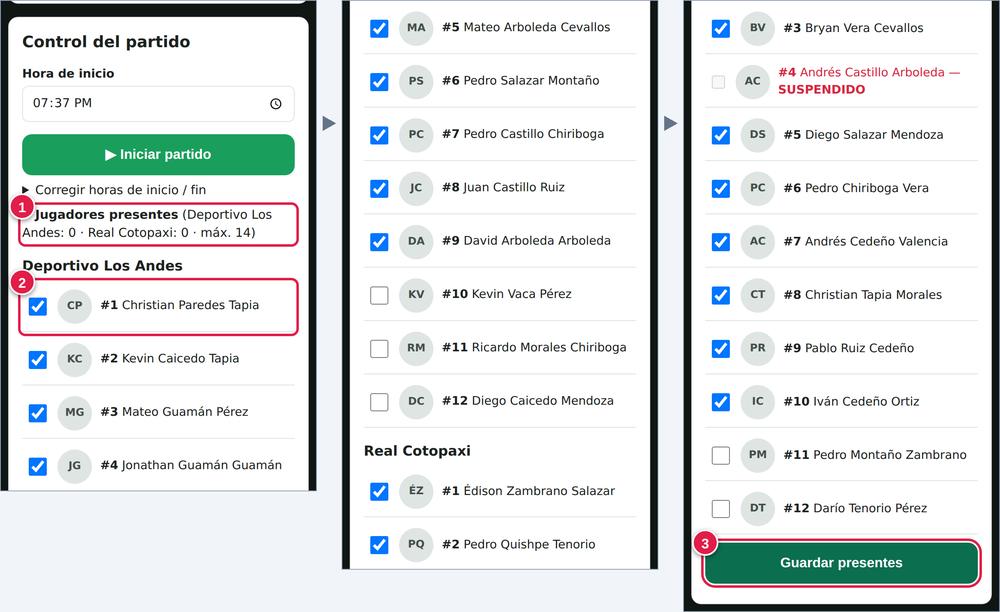This screenshot has height=612, width=1000.
Task: Click the "Deportivo Los Andes" team heading
Action: (x=103, y=266)
